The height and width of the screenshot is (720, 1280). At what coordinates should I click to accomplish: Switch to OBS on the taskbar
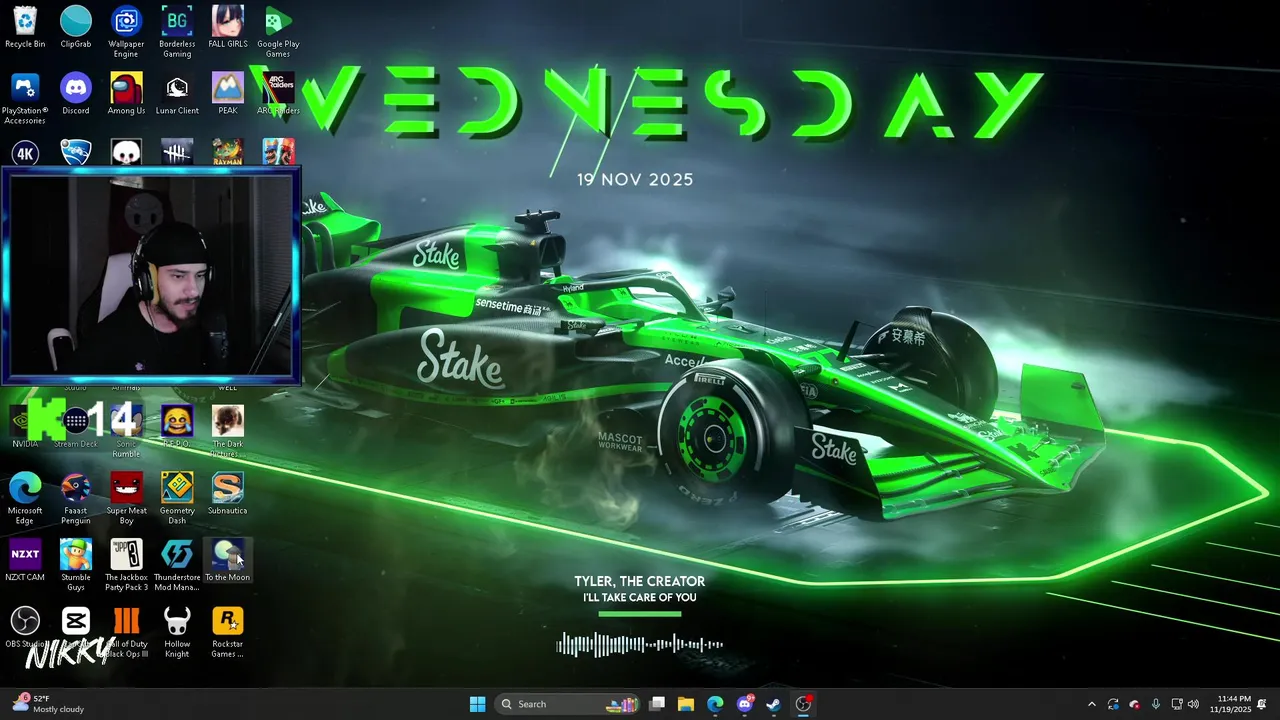click(803, 704)
